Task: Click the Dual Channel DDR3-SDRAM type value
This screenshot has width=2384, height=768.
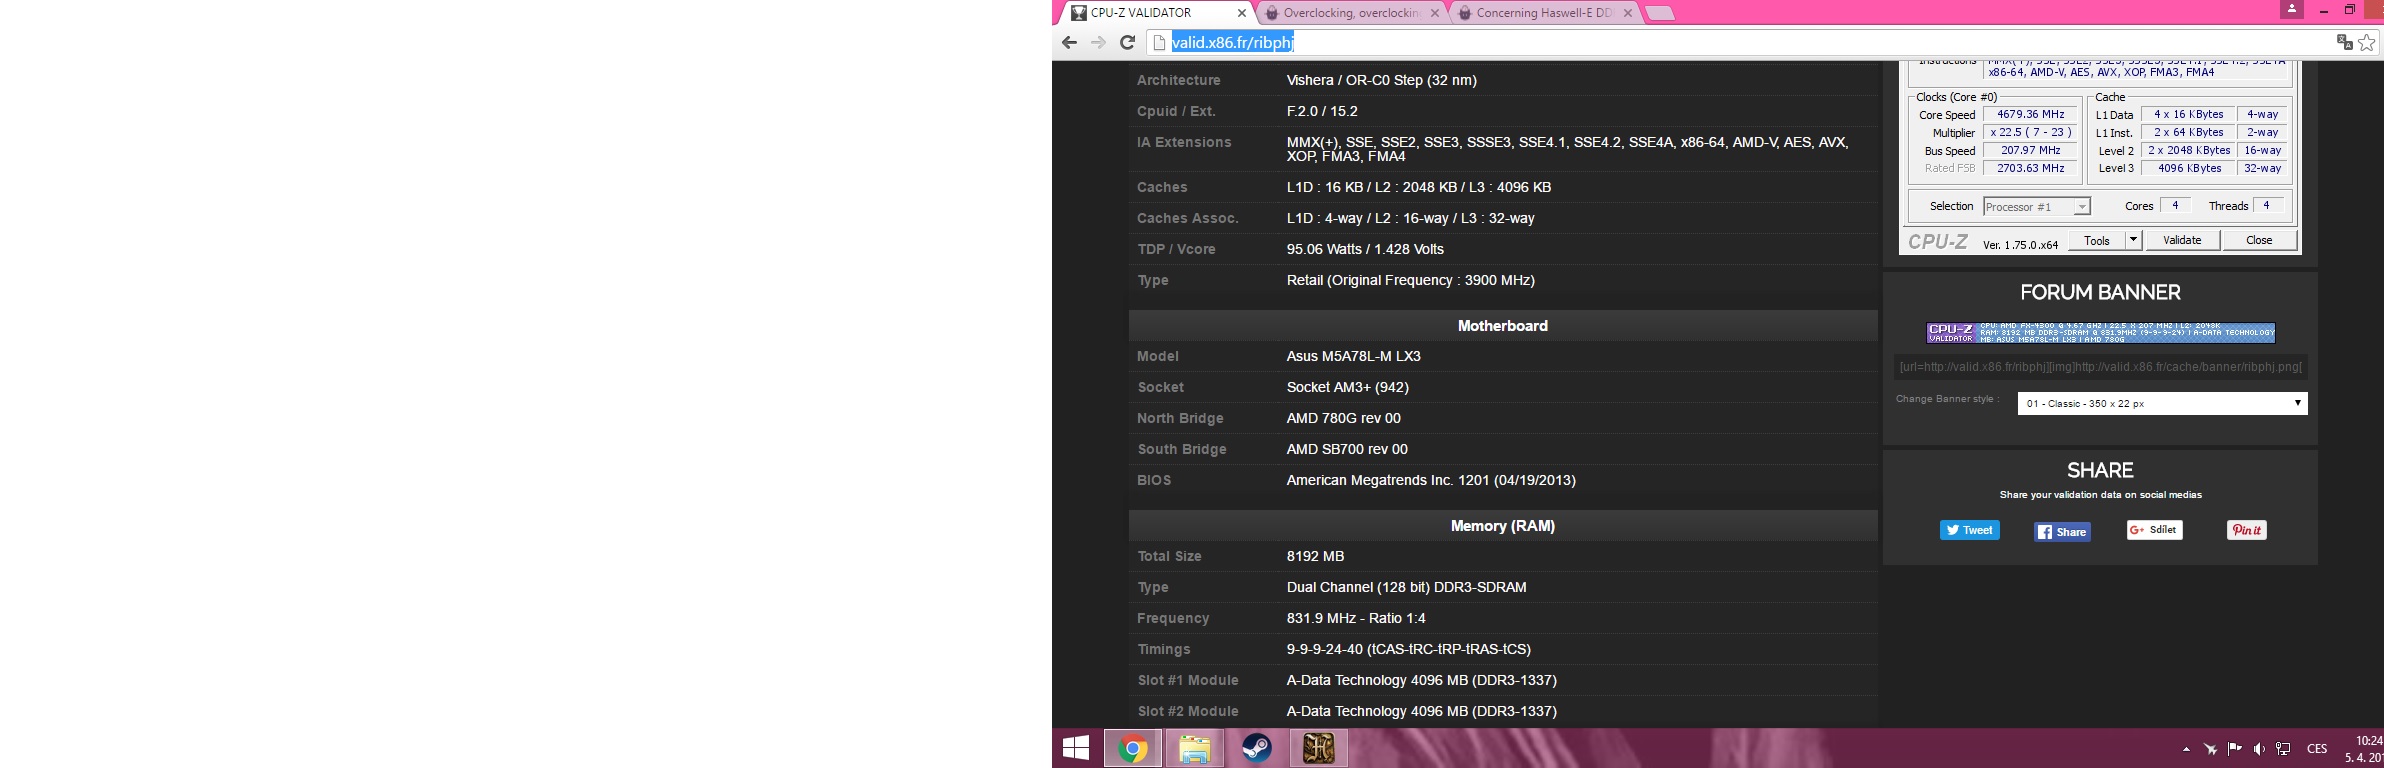Action: pyautogui.click(x=1406, y=587)
